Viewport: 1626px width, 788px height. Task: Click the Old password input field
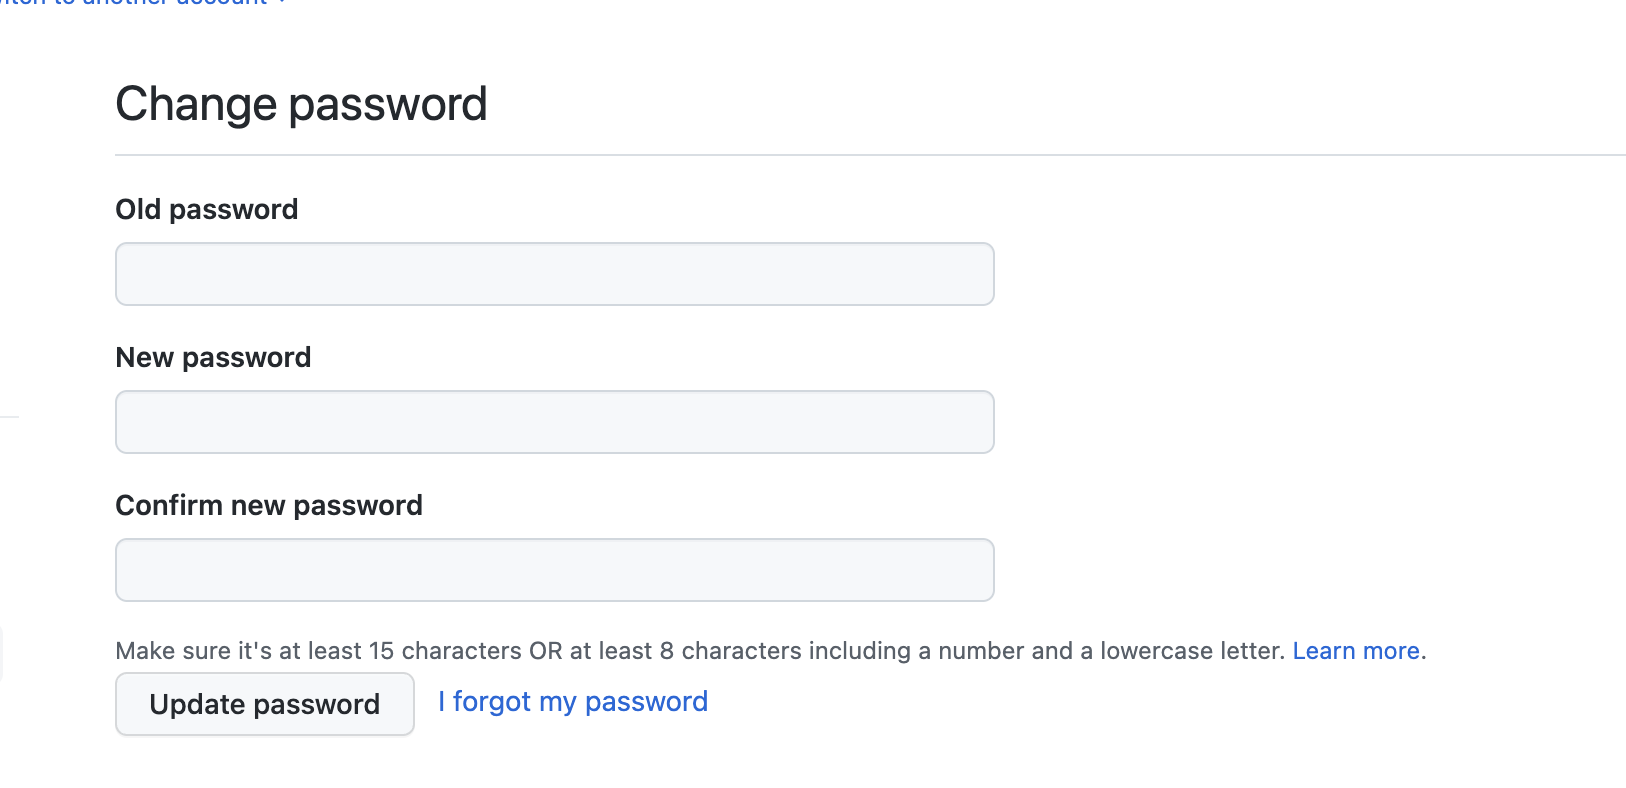[x=554, y=273]
